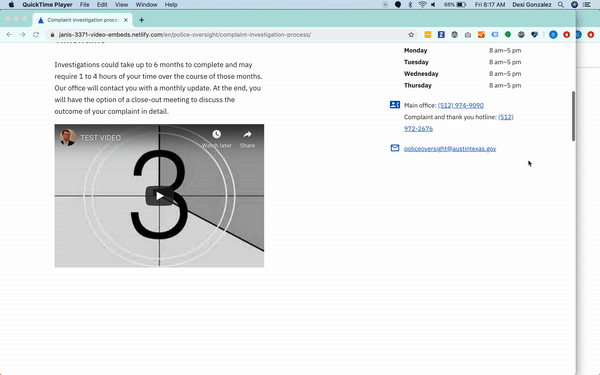This screenshot has height=375, width=600.
Task: Click the contact card phone icon
Action: (x=395, y=104)
